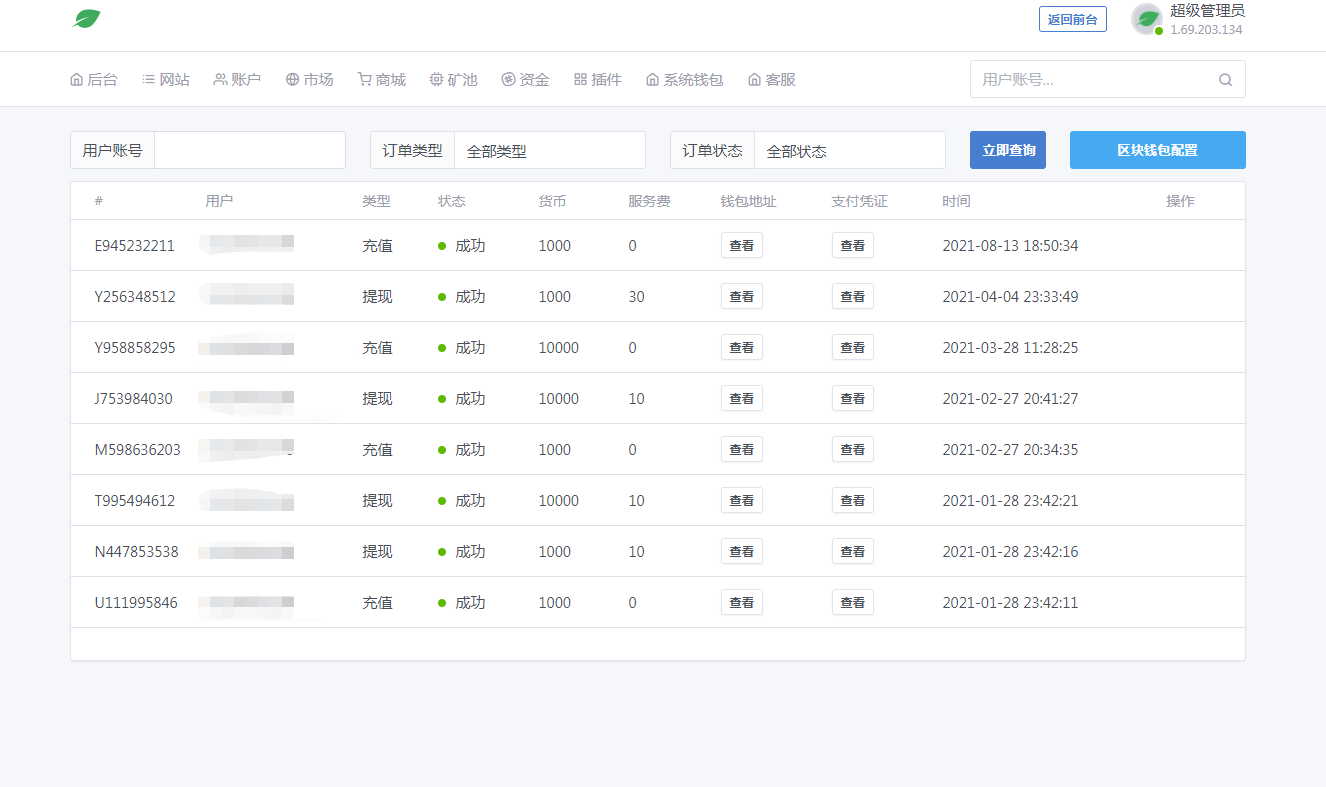This screenshot has height=787, width=1326.
Task: View payment proof for order M598636203
Action: (853, 449)
